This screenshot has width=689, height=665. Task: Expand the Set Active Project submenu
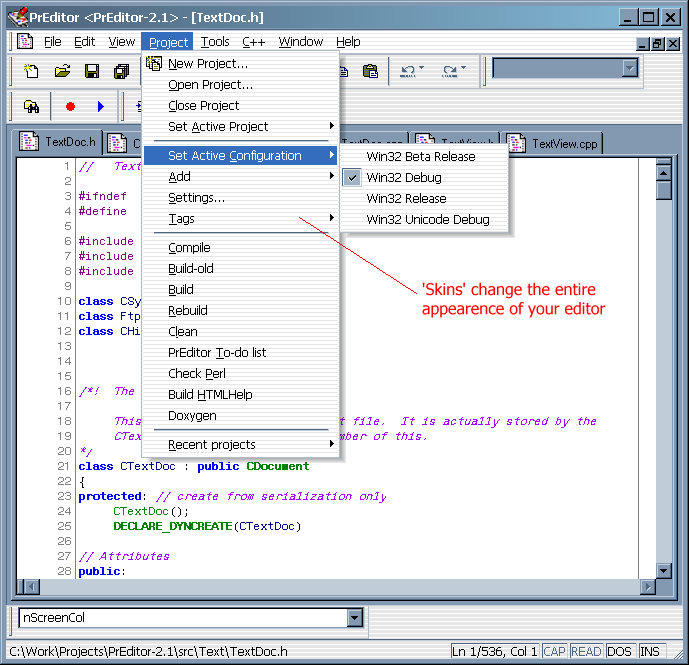pos(240,127)
